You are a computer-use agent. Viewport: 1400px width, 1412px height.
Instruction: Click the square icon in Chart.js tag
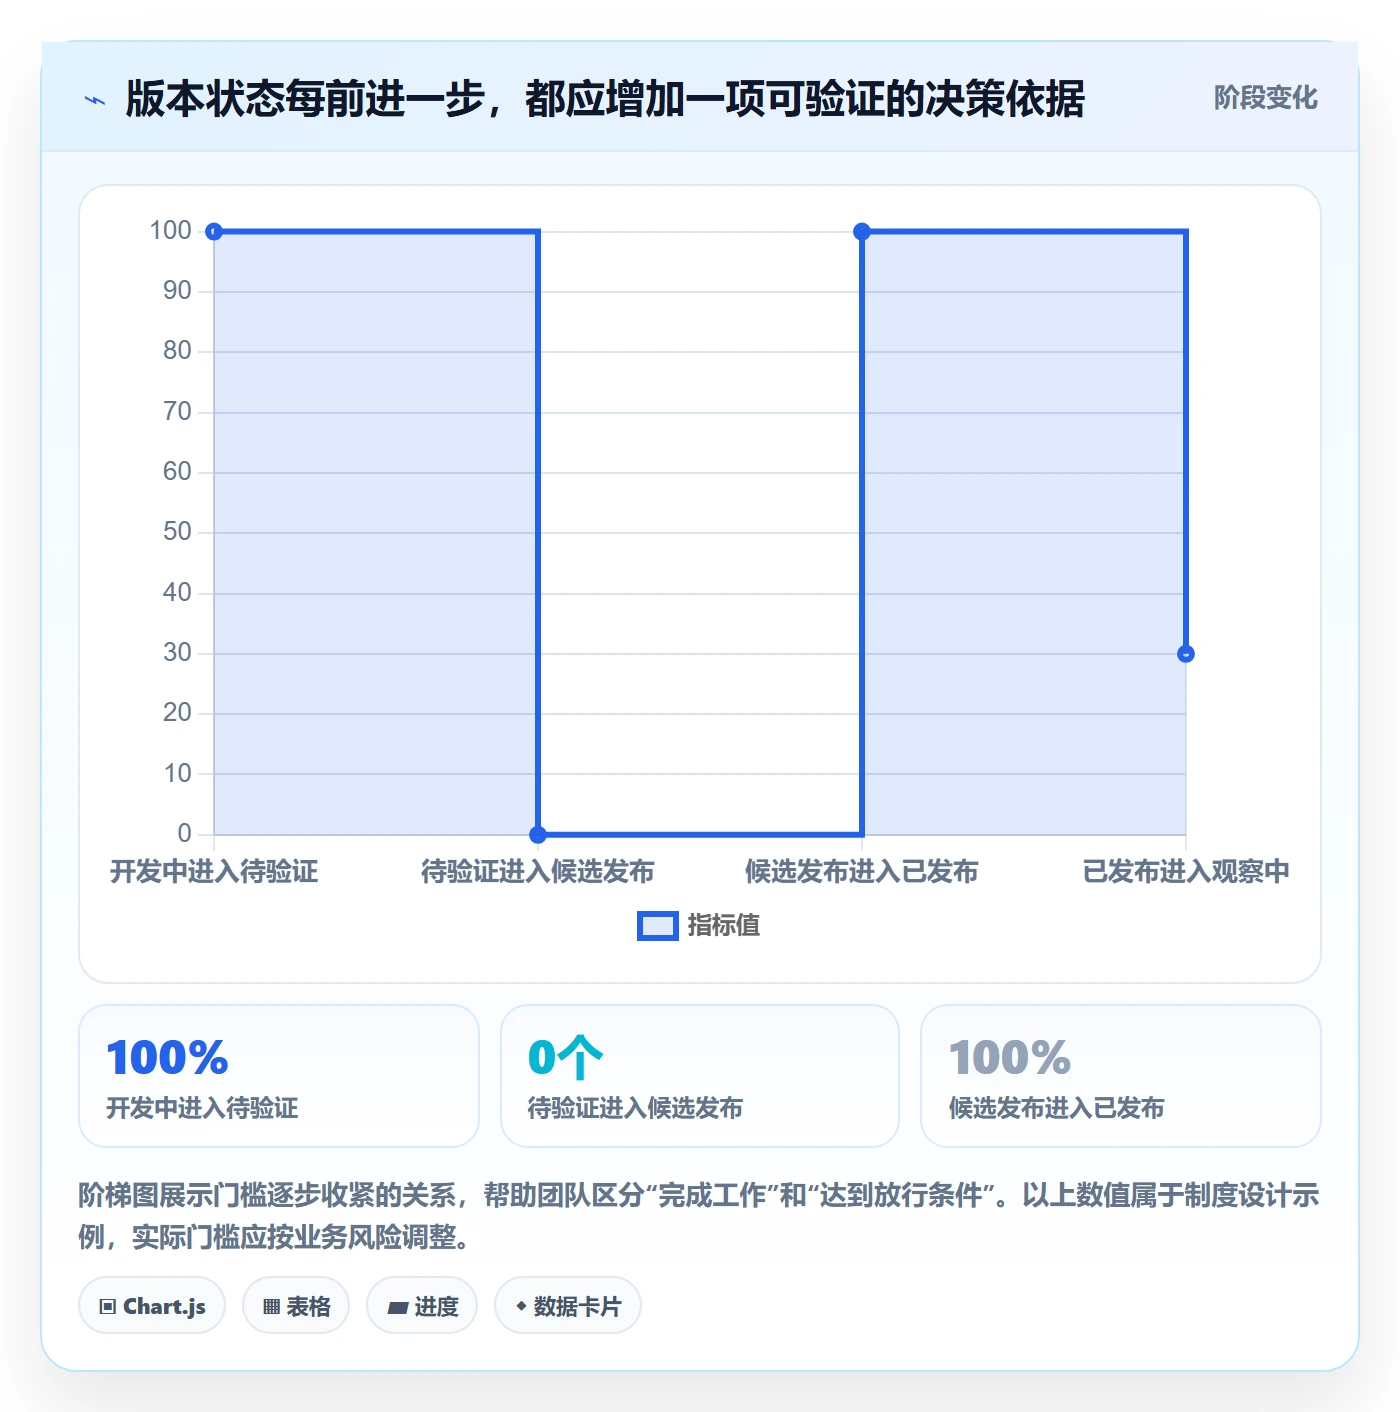click(107, 1307)
